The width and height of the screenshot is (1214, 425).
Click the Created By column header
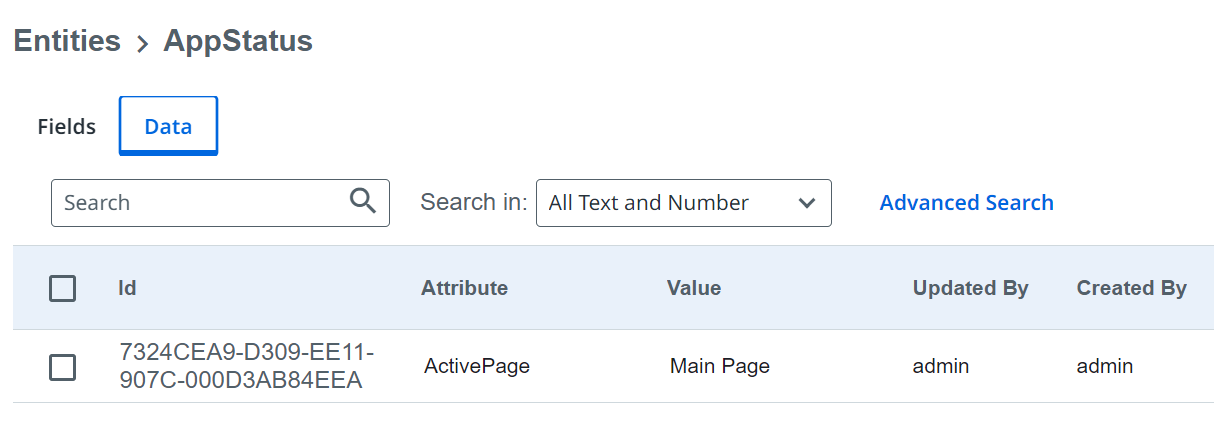pyautogui.click(x=1131, y=288)
